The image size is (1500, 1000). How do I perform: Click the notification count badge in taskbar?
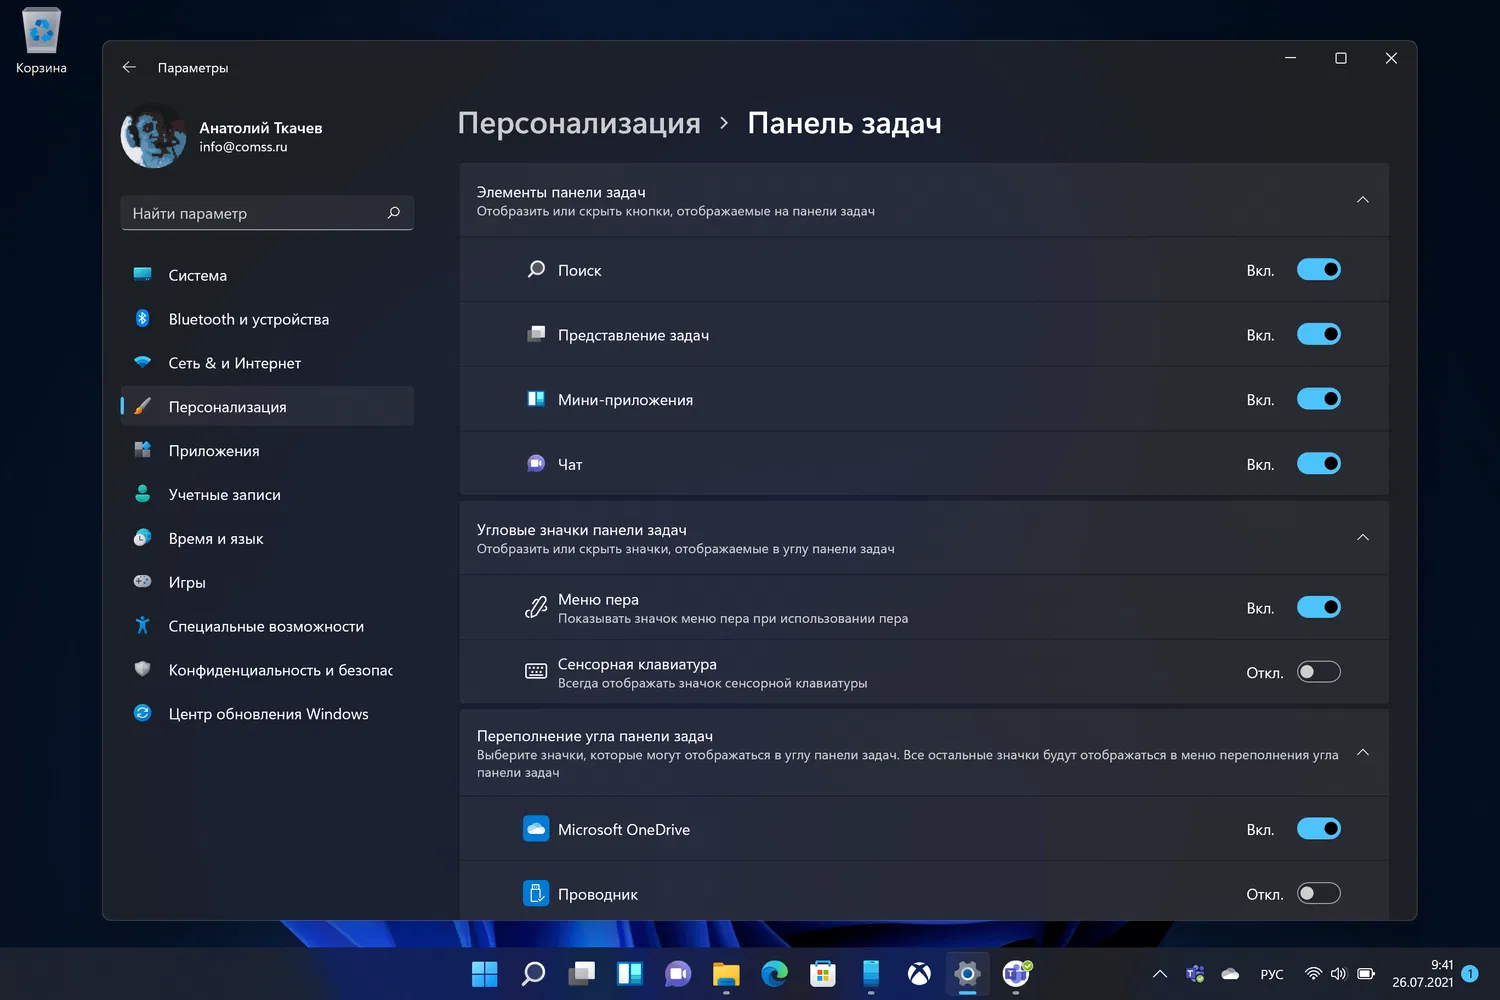[1470, 974]
